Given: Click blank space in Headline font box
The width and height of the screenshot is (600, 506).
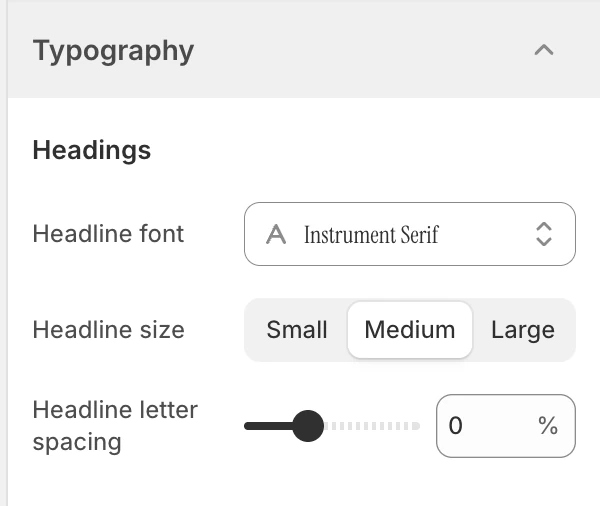Looking at the screenshot, I should click(x=486, y=234).
